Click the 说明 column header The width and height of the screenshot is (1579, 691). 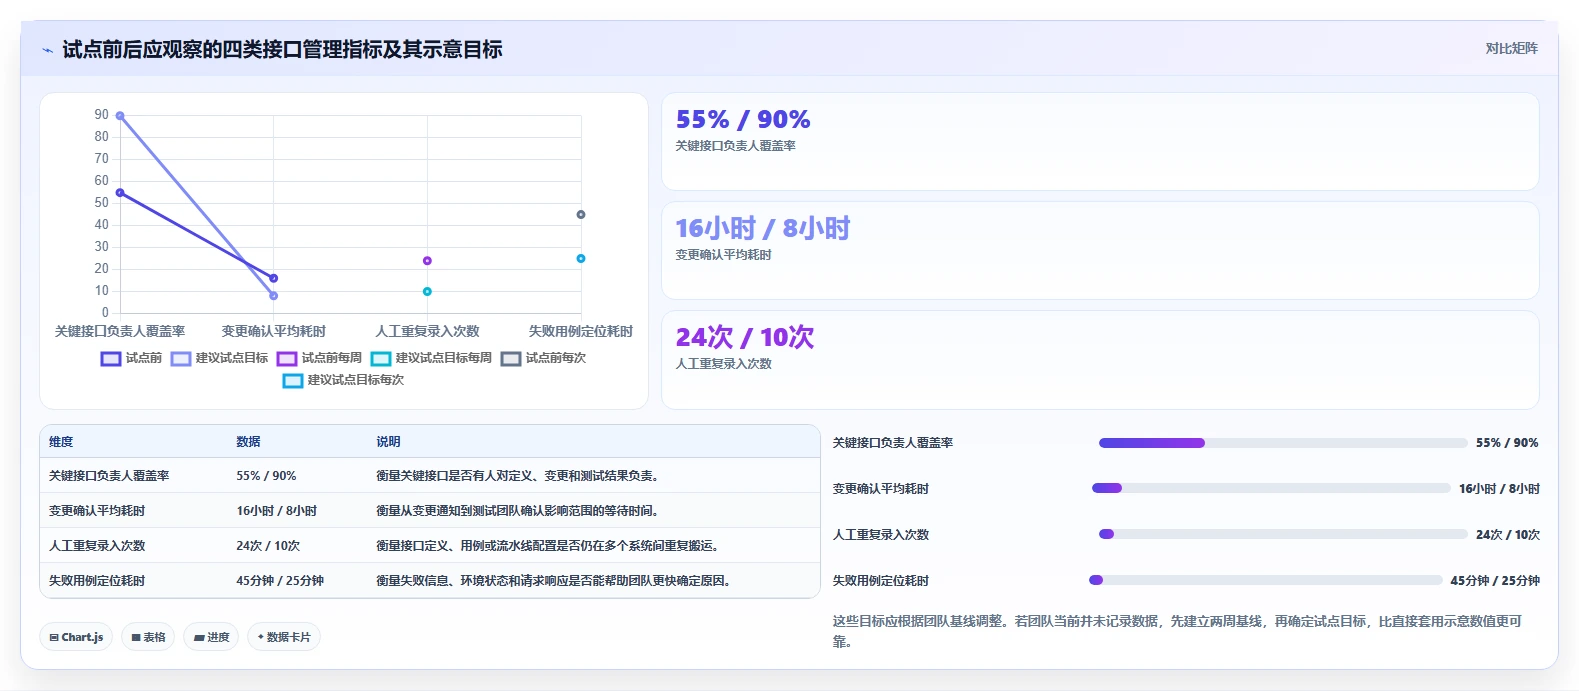point(388,442)
